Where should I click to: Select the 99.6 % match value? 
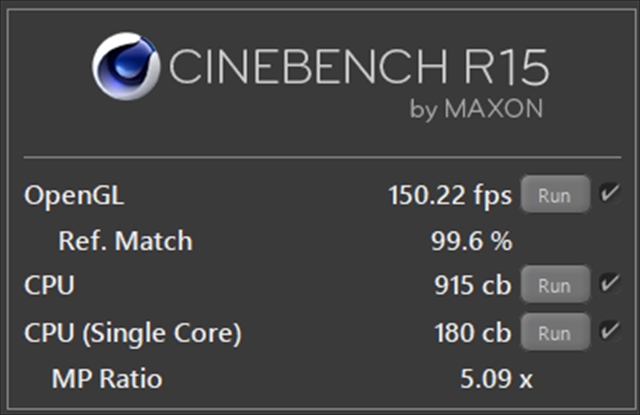coord(471,241)
